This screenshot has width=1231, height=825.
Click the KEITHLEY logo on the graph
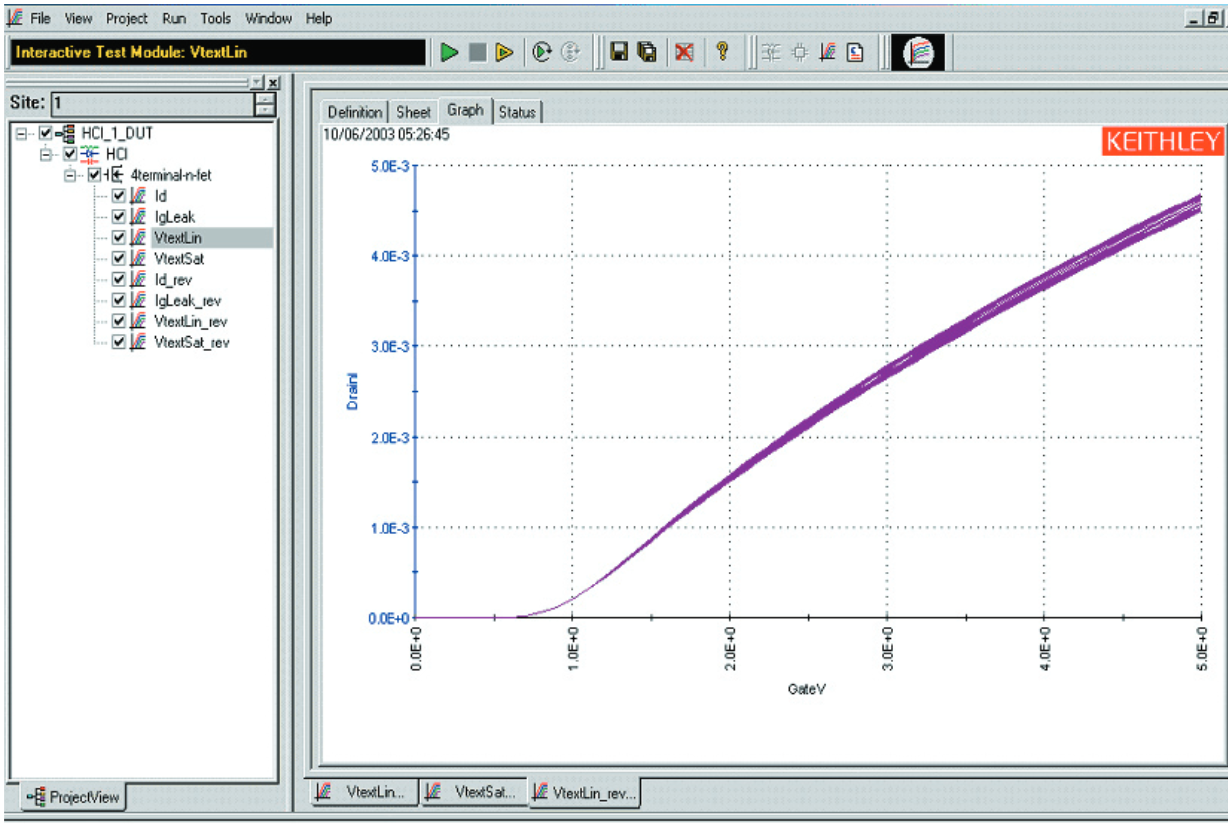tap(1163, 141)
